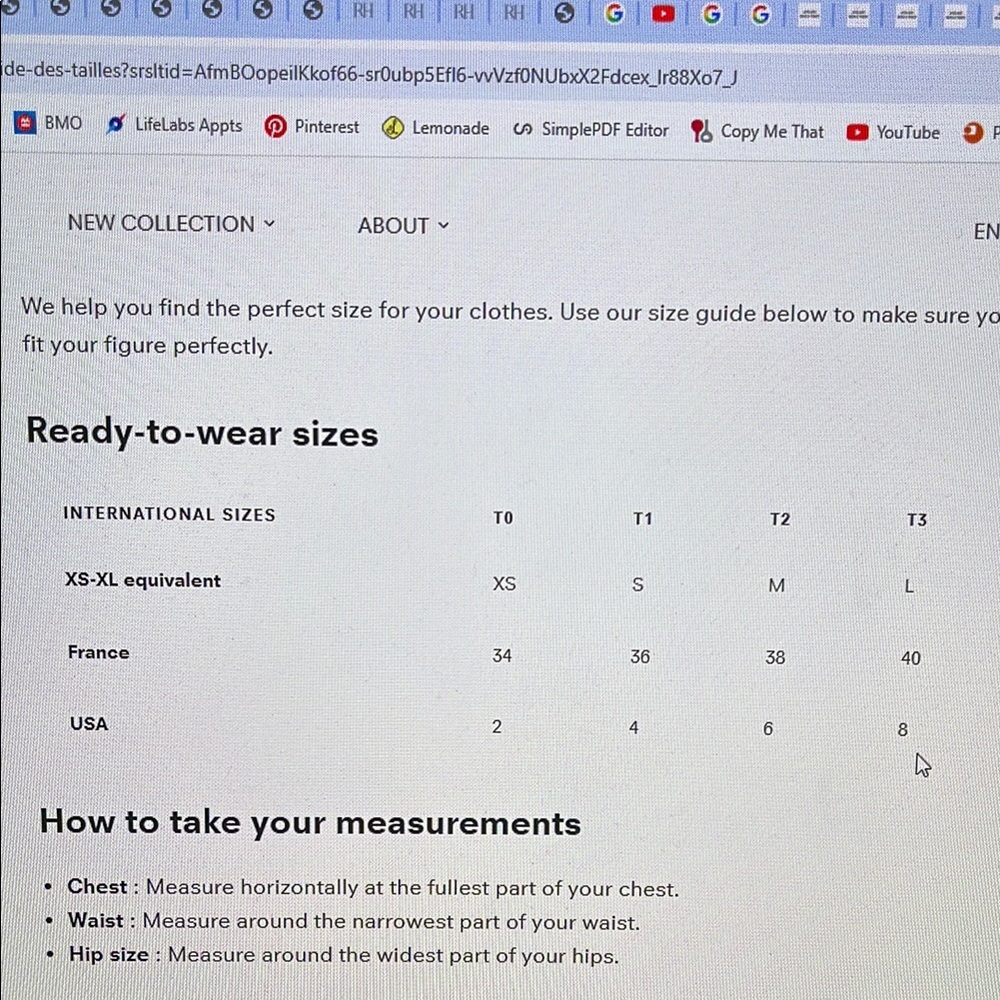Open the Copy Me That bookmark
This screenshot has height=1000, width=1000.
tap(758, 131)
